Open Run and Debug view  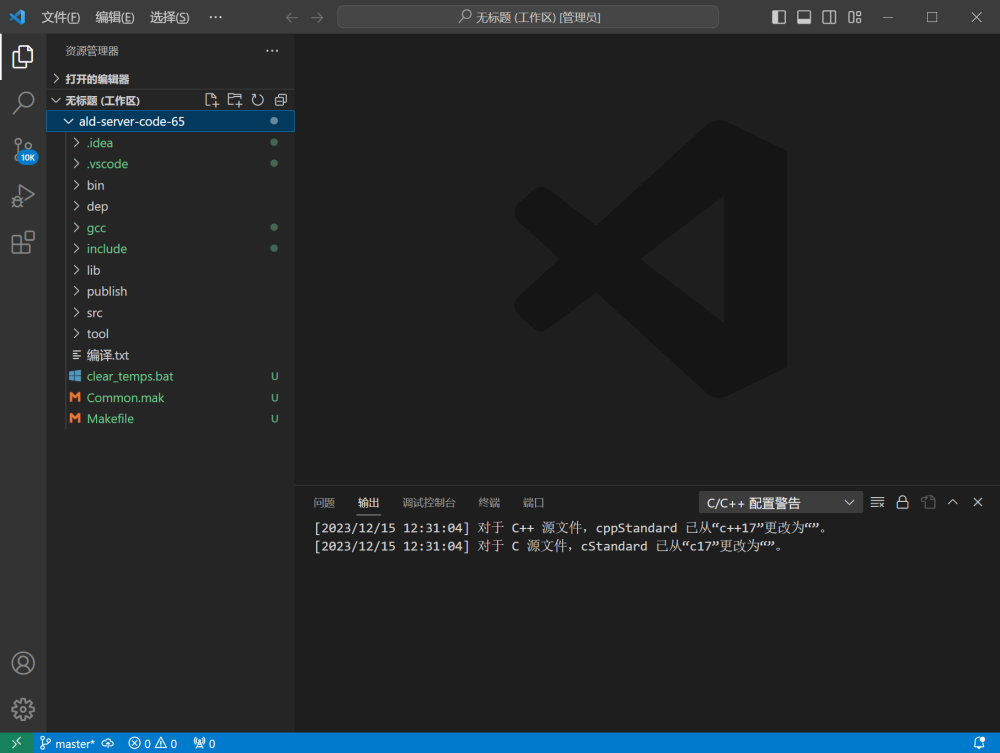click(23, 196)
